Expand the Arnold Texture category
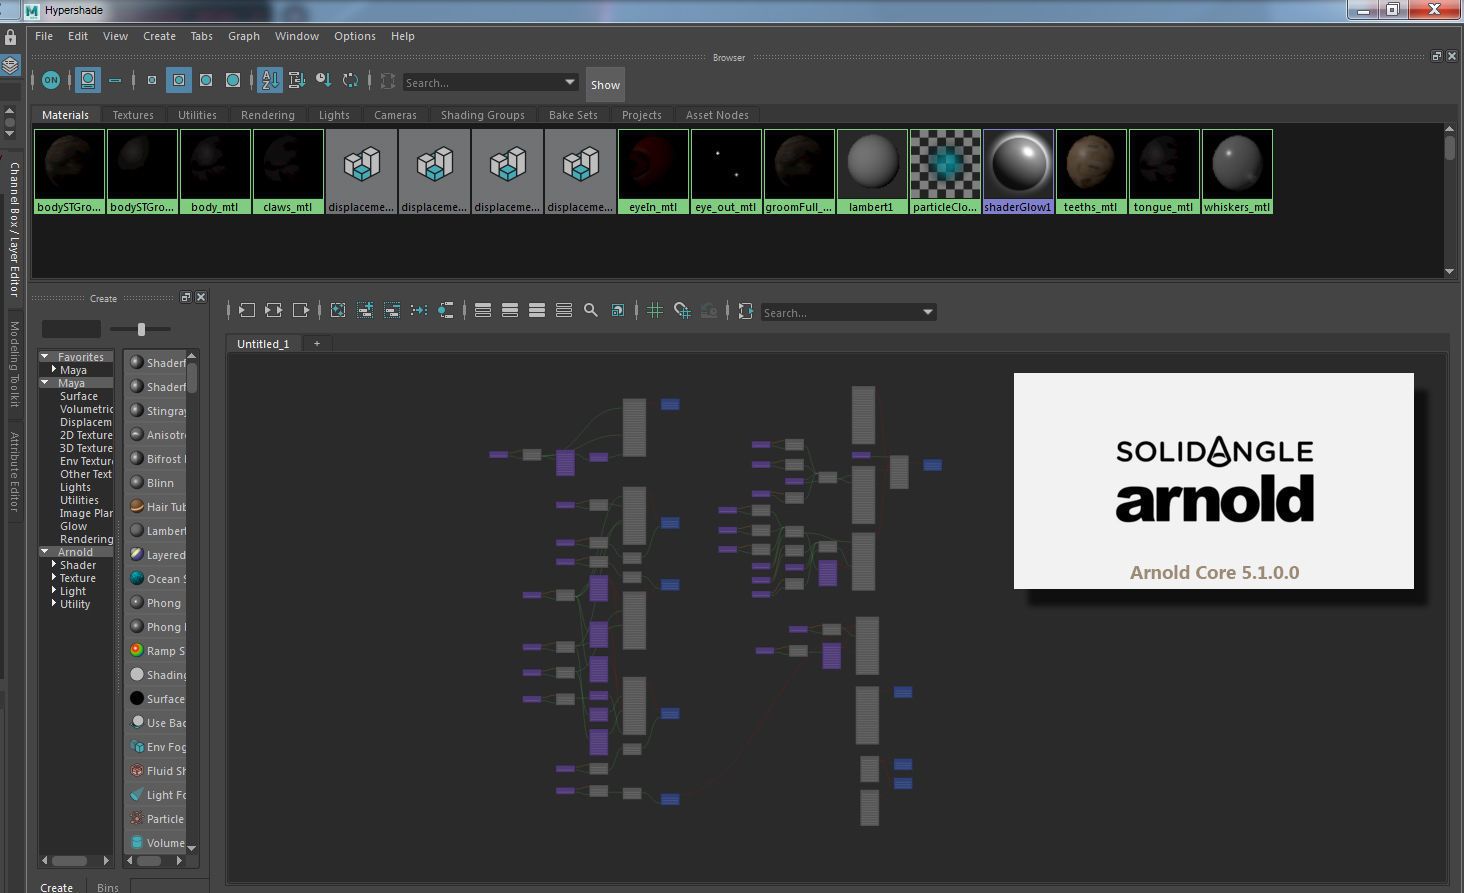 pos(54,578)
